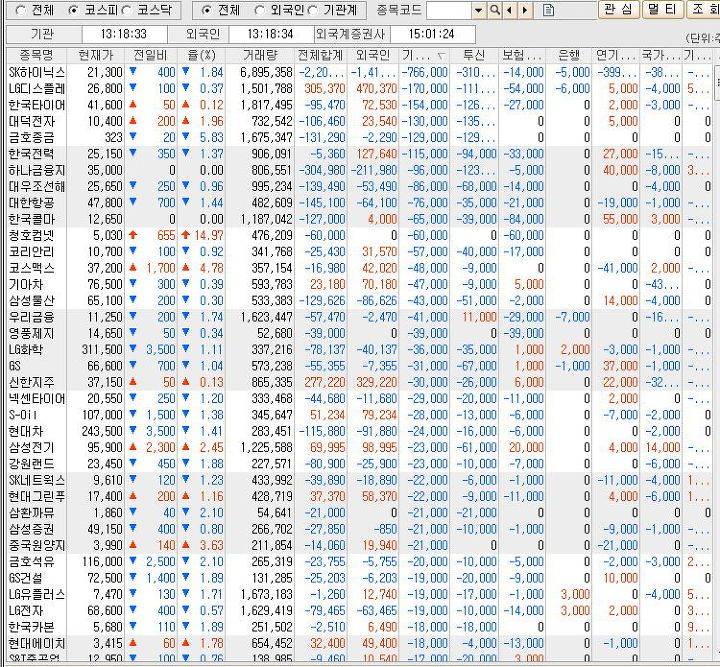Select the LG디스플레이 row

[x=360, y=89]
